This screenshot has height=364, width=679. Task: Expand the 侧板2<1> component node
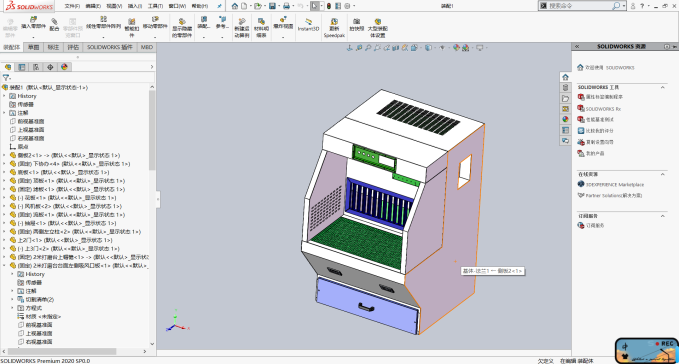click(4, 155)
